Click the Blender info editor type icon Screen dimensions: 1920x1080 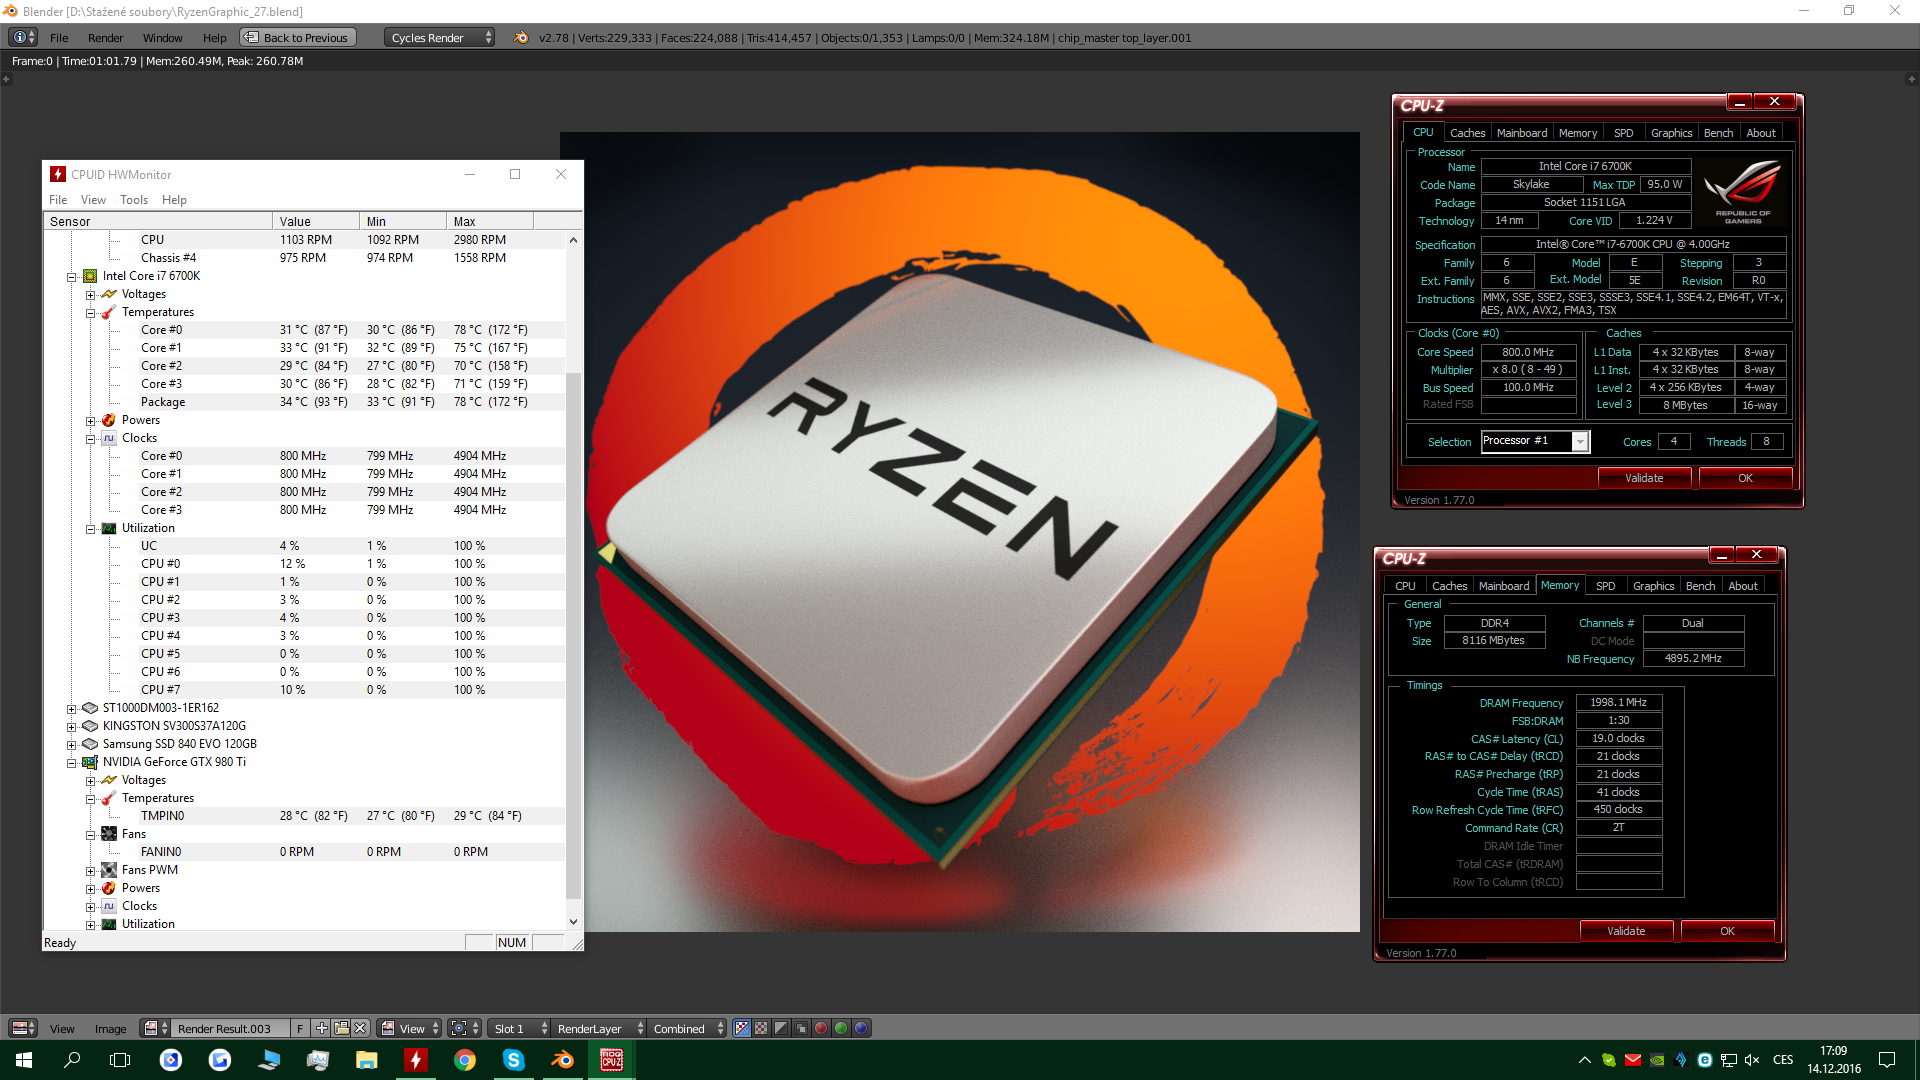pyautogui.click(x=23, y=37)
